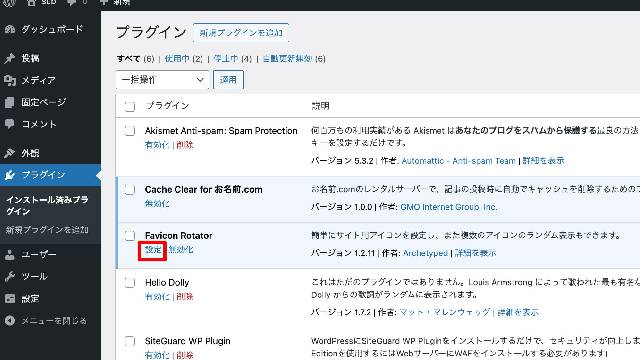Click the plus 新規 icon in admin bar
This screenshot has height=360, width=640.
[x=104, y=2]
